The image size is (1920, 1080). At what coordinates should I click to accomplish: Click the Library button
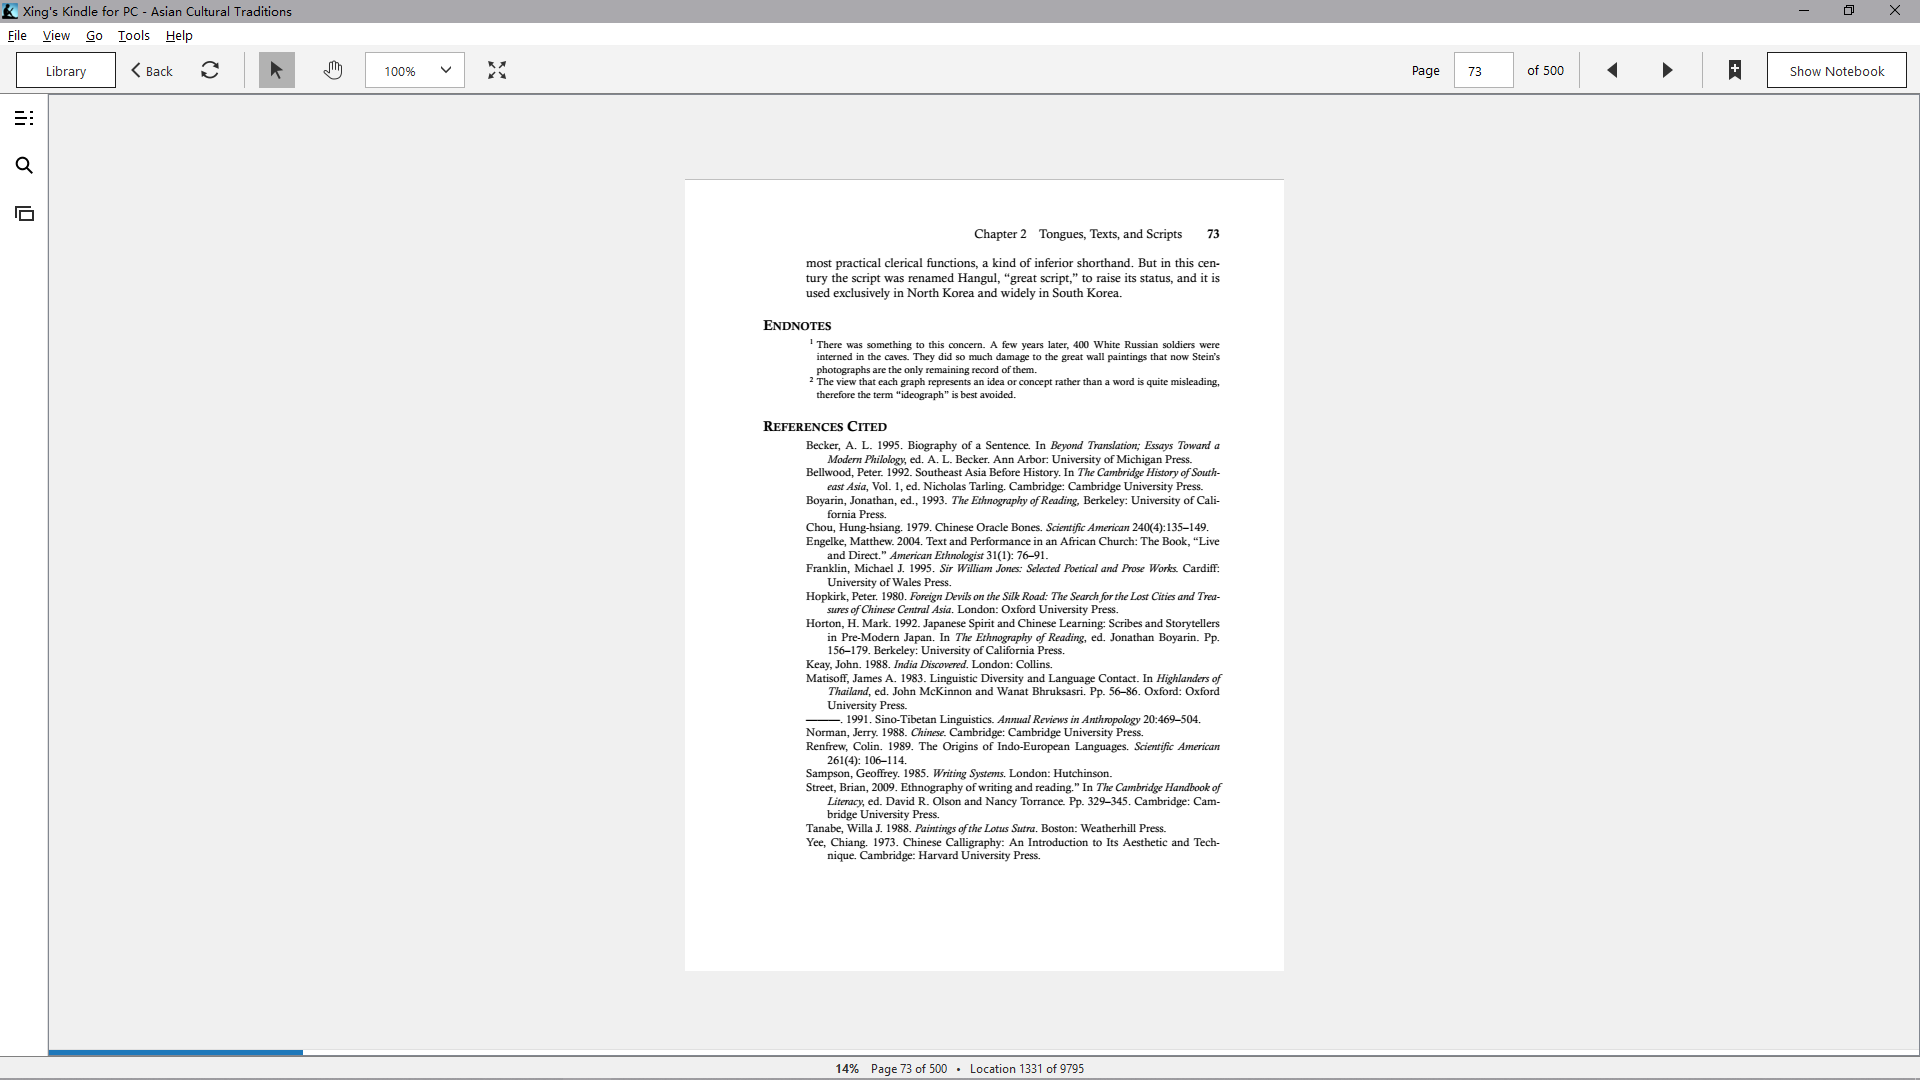click(66, 70)
